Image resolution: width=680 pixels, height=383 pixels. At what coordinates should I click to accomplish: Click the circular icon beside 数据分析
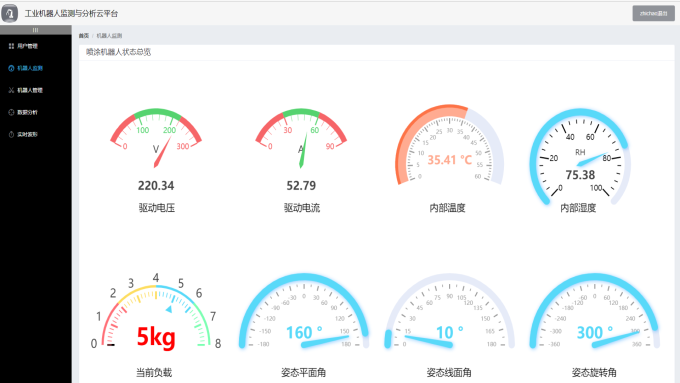coord(11,112)
